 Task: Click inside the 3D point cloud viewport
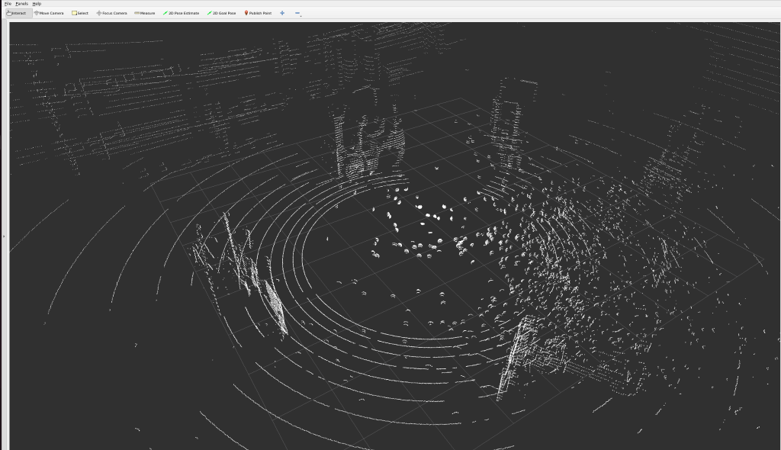[x=394, y=236]
